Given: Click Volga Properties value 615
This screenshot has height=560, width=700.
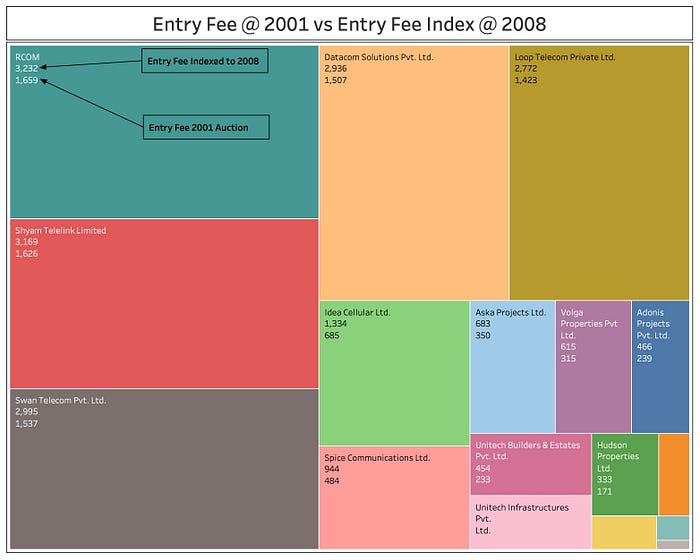Looking at the screenshot, I should pyautogui.click(x=568, y=347).
